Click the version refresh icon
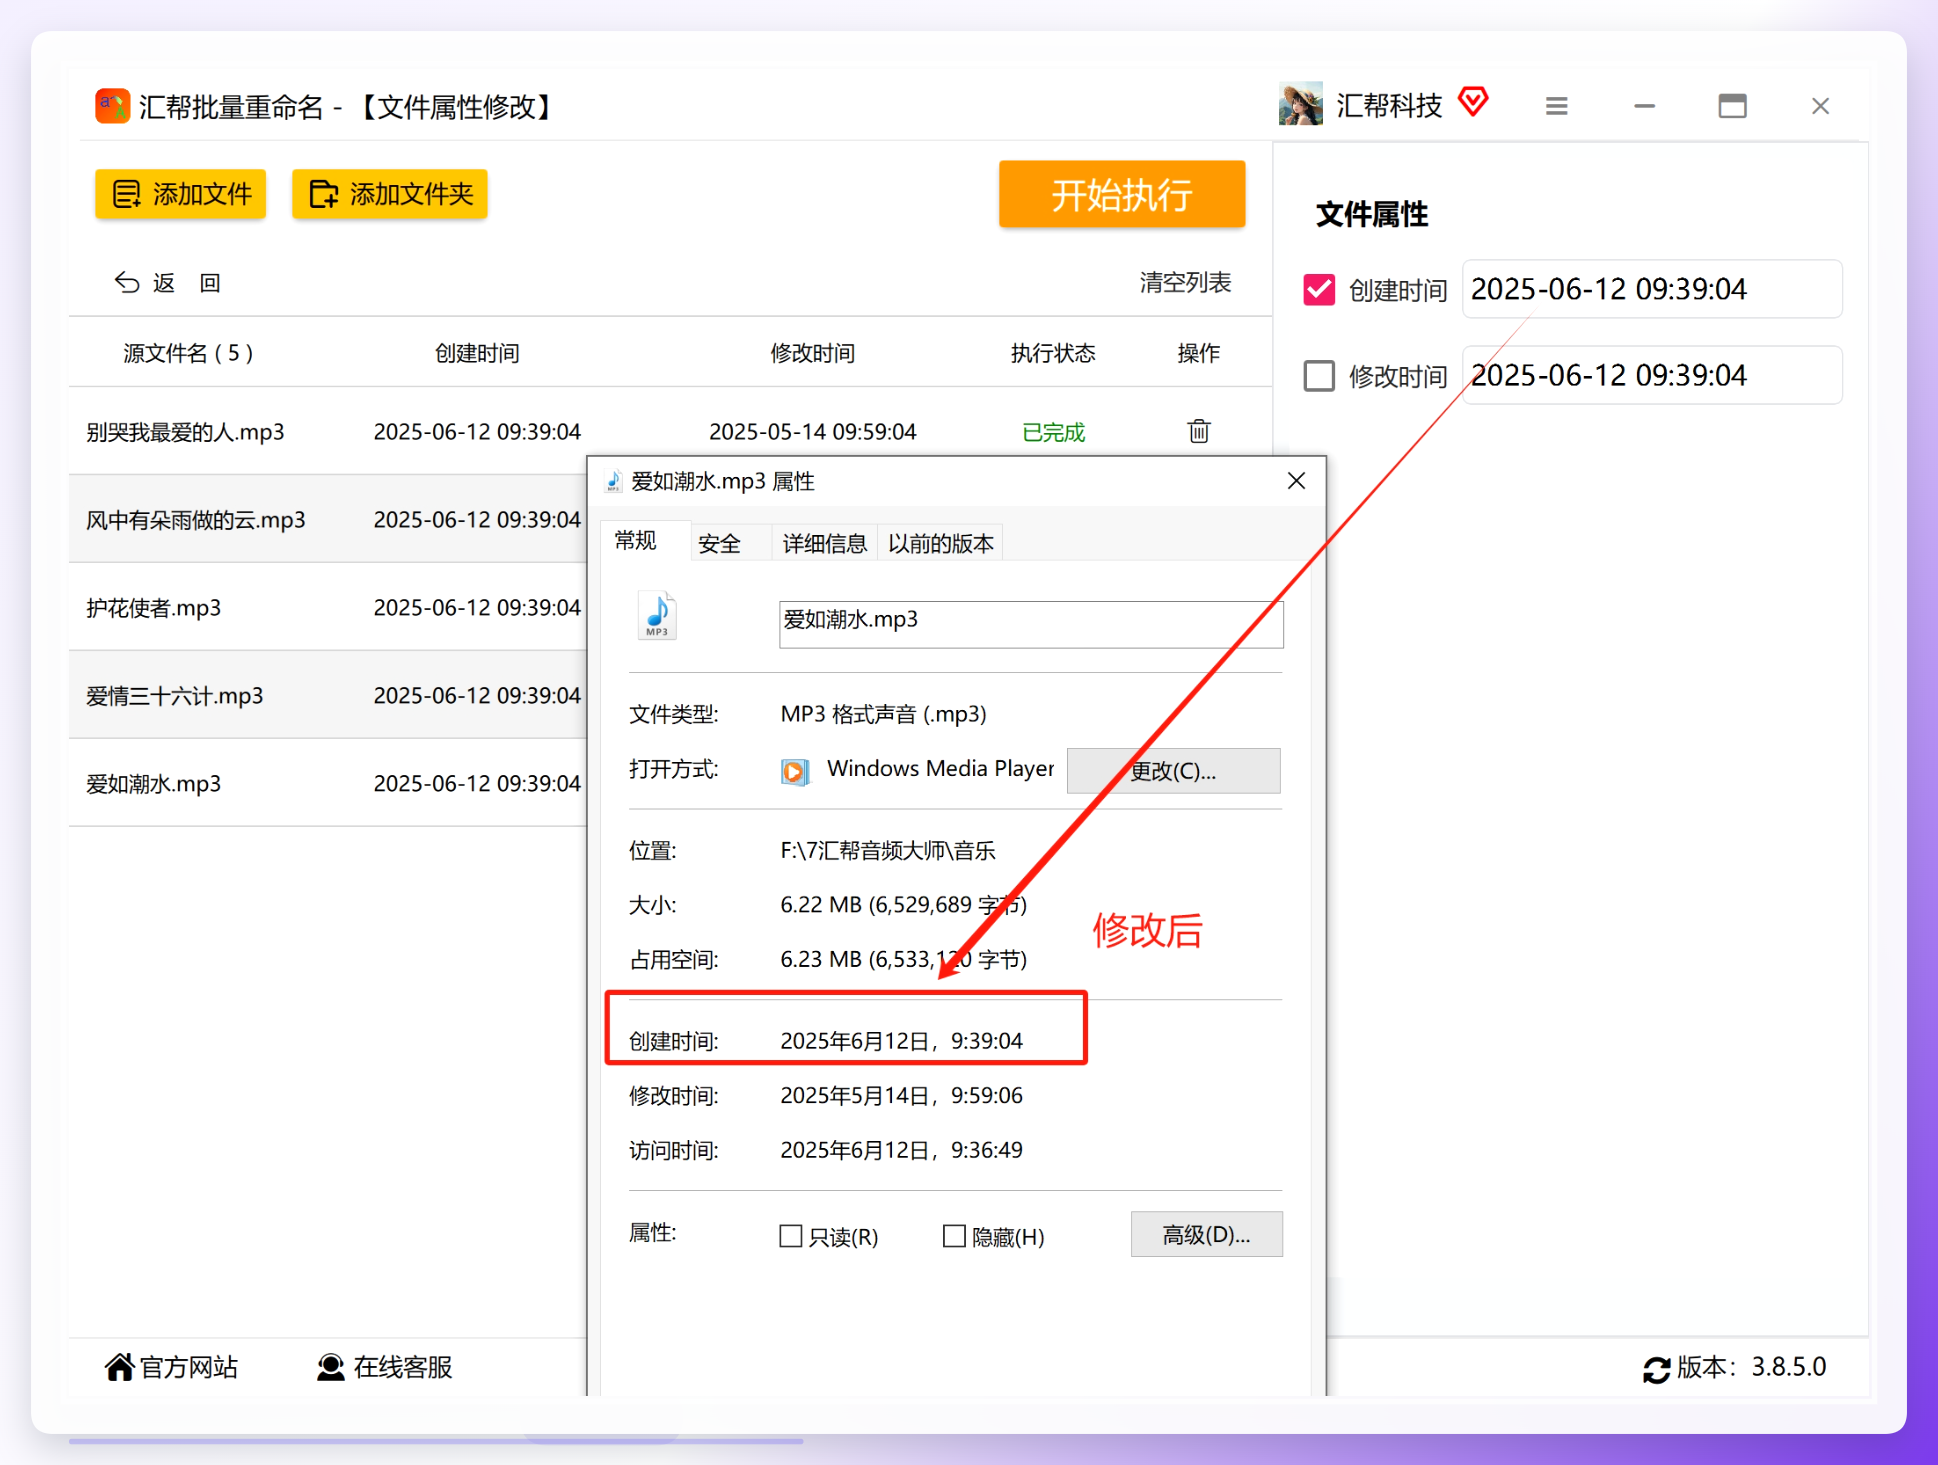 tap(1656, 1369)
